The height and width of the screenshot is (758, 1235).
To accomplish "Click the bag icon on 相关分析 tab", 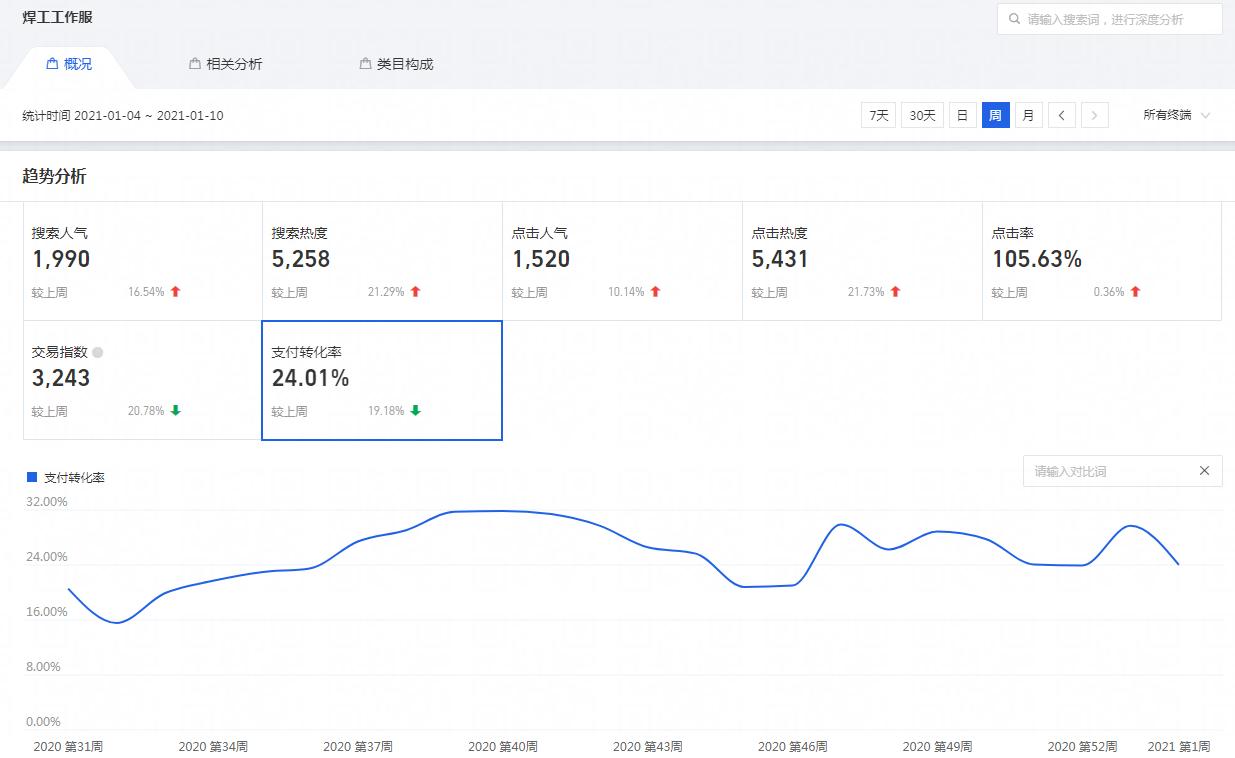I will pyautogui.click(x=195, y=64).
